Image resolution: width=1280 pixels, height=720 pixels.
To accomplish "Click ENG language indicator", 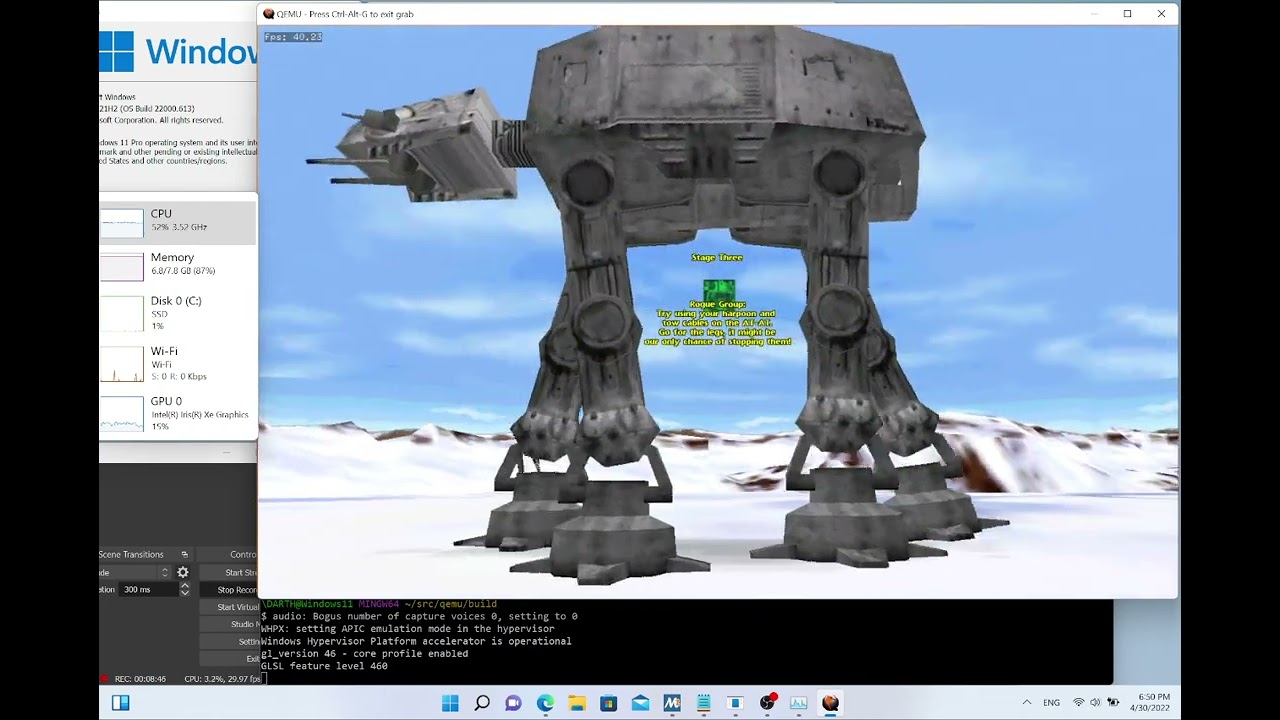I will tap(1051, 703).
